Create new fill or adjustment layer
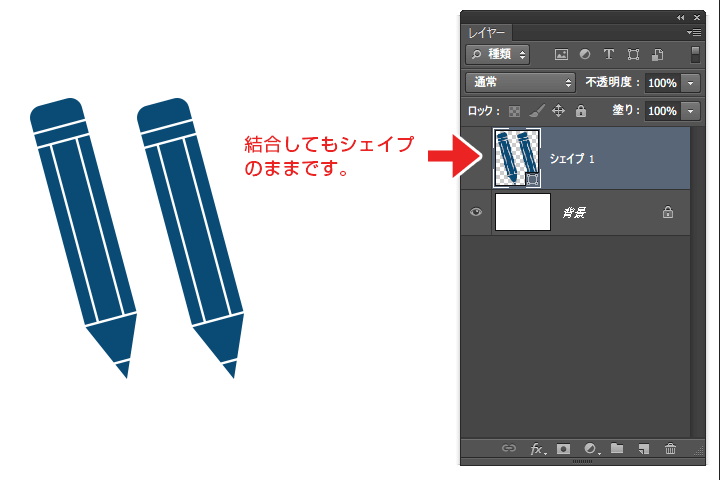720x480 pixels. pos(591,449)
